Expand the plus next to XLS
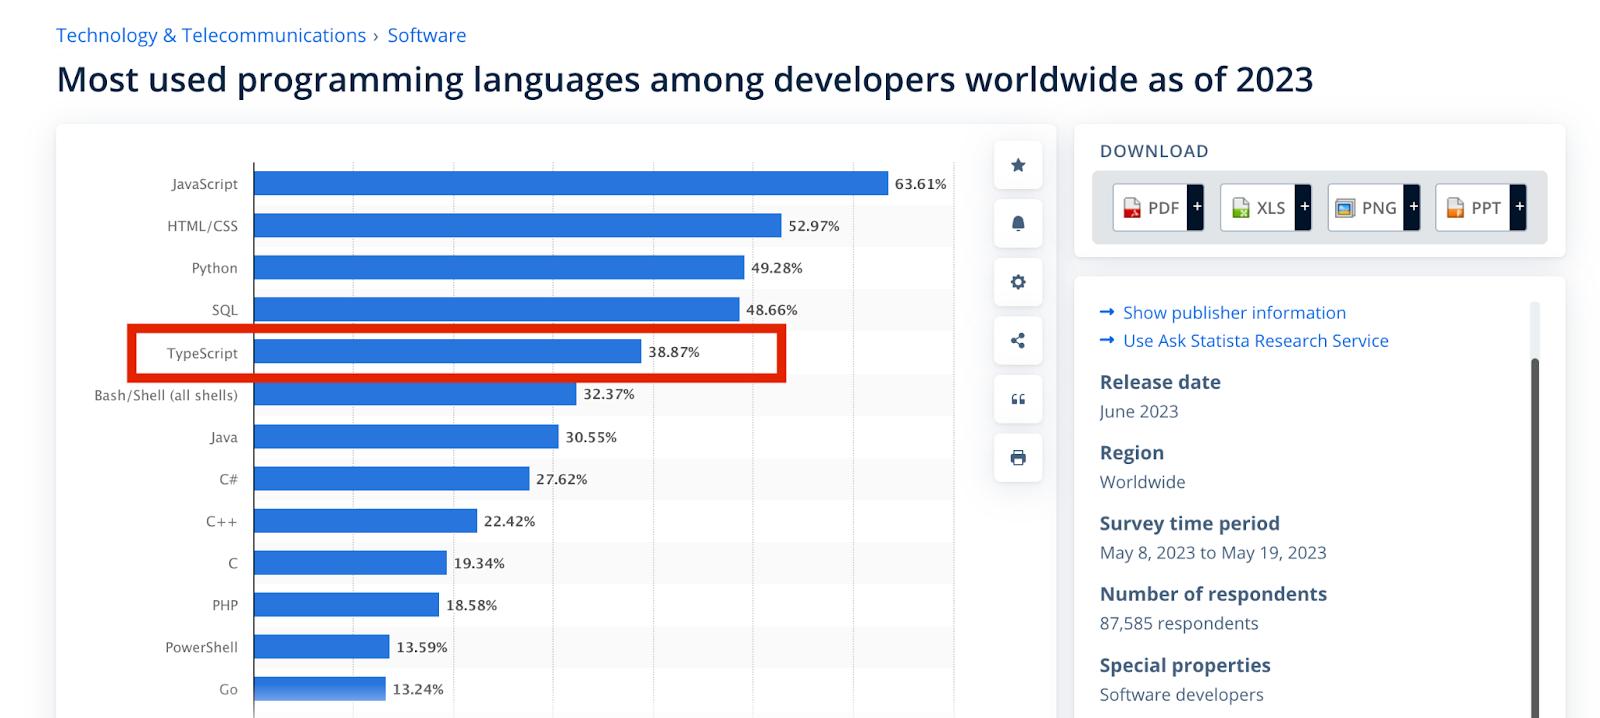Screen dimensions: 1600x718 pos(1304,208)
